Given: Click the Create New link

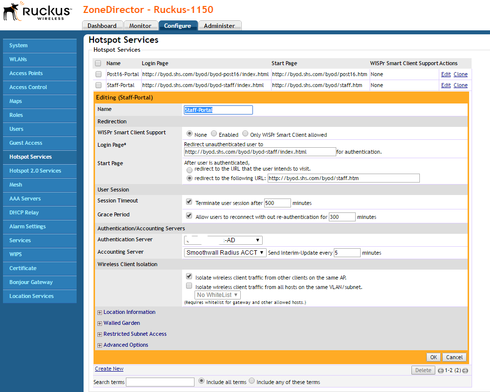Looking at the screenshot, I should (x=109, y=369).
